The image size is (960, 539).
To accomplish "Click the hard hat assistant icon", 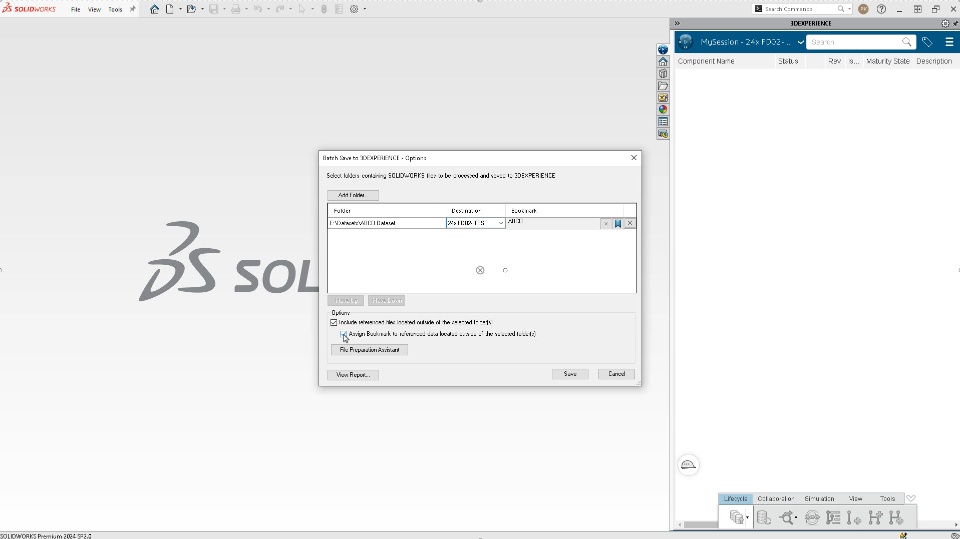I will [x=688, y=465].
